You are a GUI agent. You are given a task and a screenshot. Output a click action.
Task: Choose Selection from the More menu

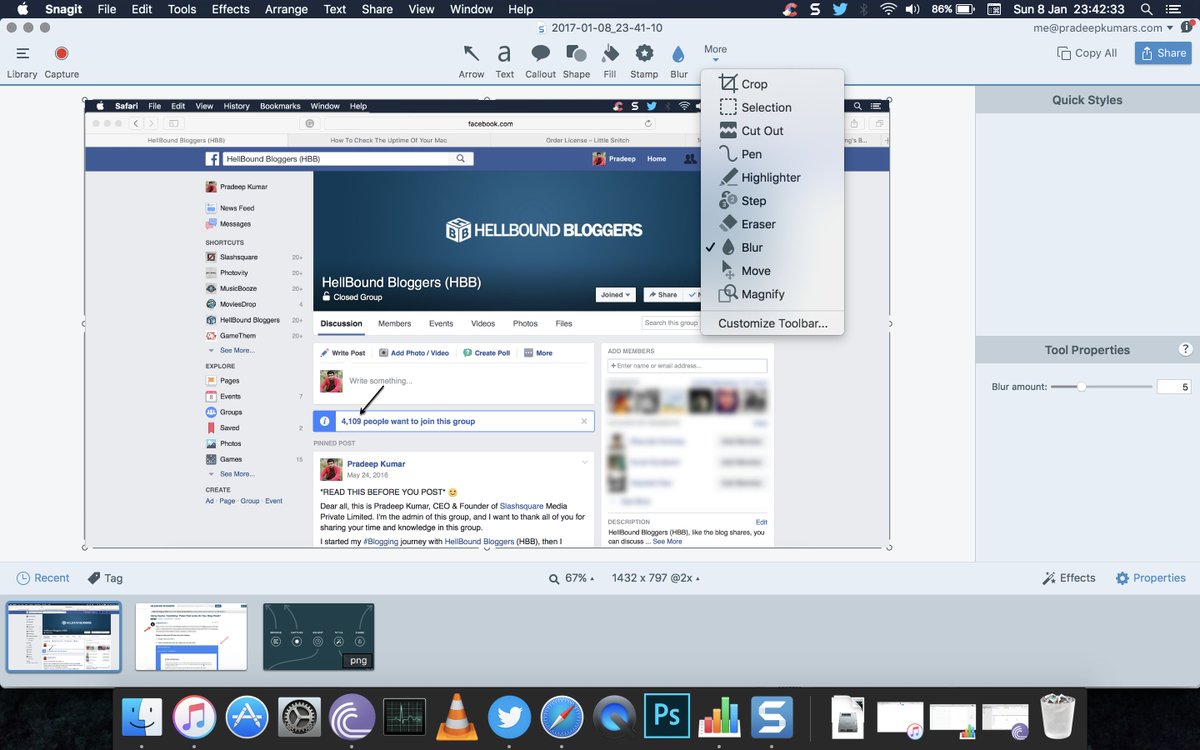(772, 107)
